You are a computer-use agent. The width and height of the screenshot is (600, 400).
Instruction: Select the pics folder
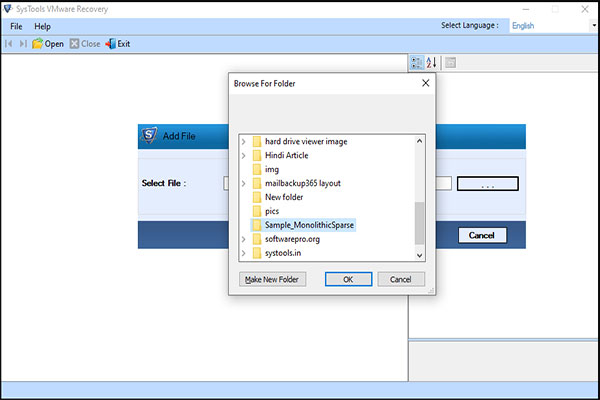tap(272, 211)
